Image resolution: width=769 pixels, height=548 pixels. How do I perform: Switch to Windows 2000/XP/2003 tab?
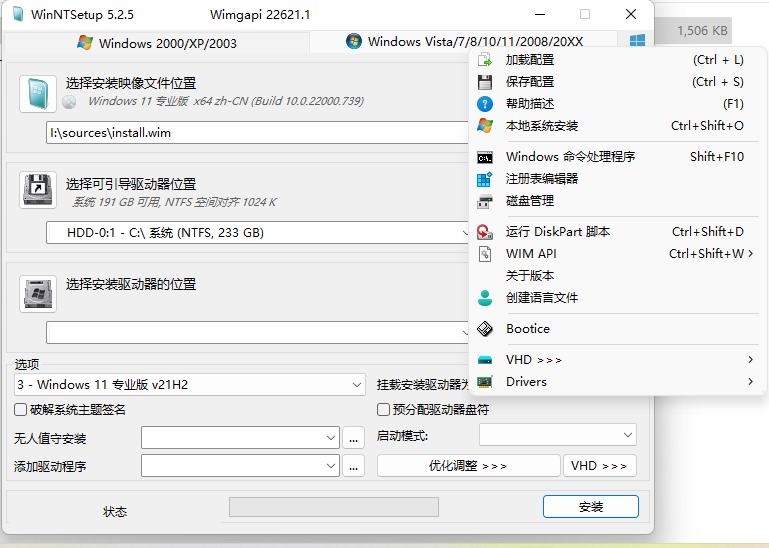coord(156,43)
